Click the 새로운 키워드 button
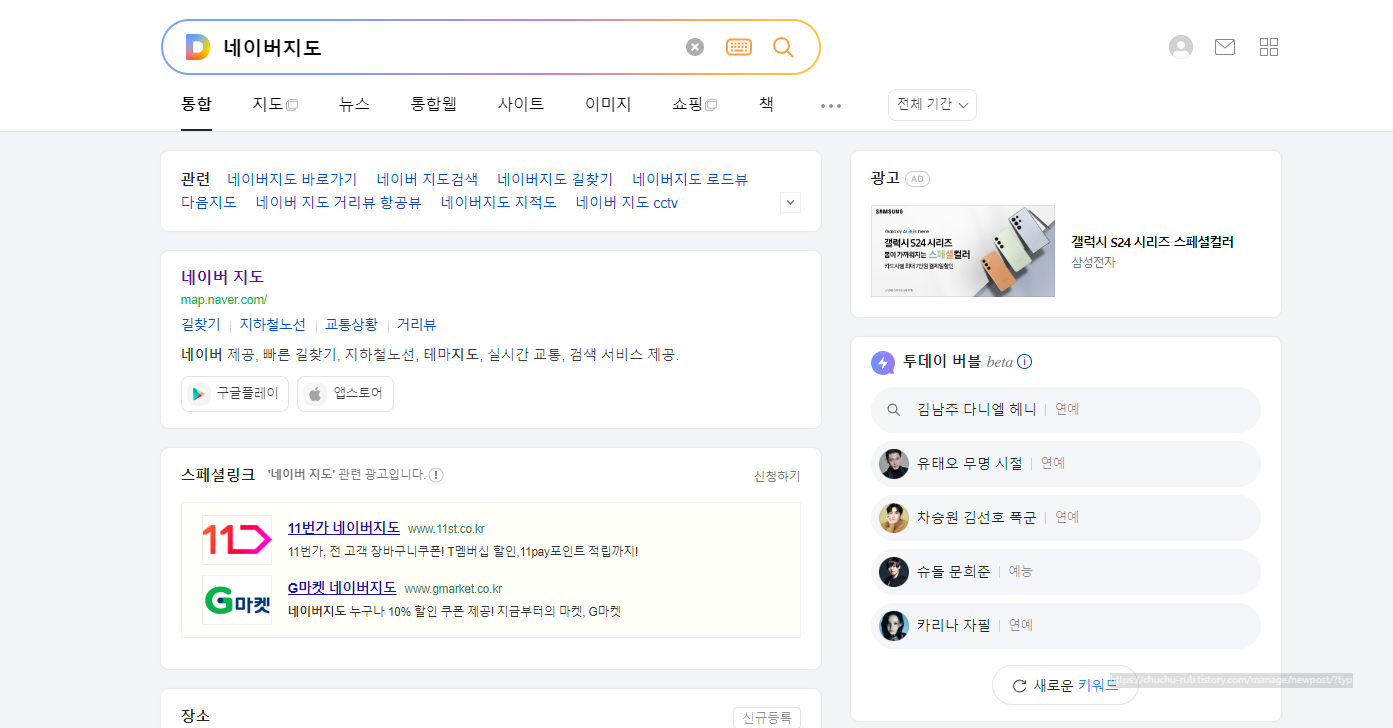The width and height of the screenshot is (1393, 728). [x=1065, y=686]
